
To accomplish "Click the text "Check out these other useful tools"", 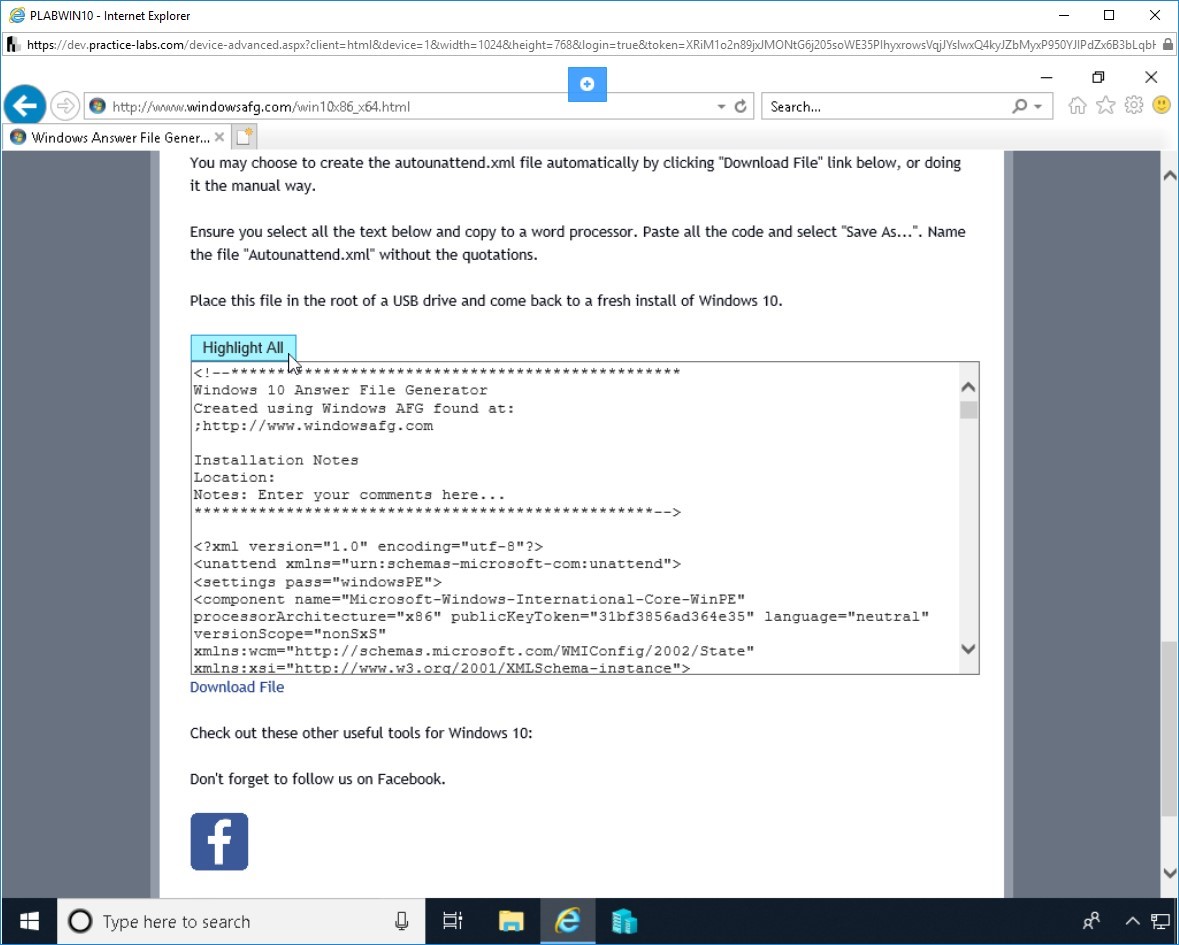I will 305,733.
